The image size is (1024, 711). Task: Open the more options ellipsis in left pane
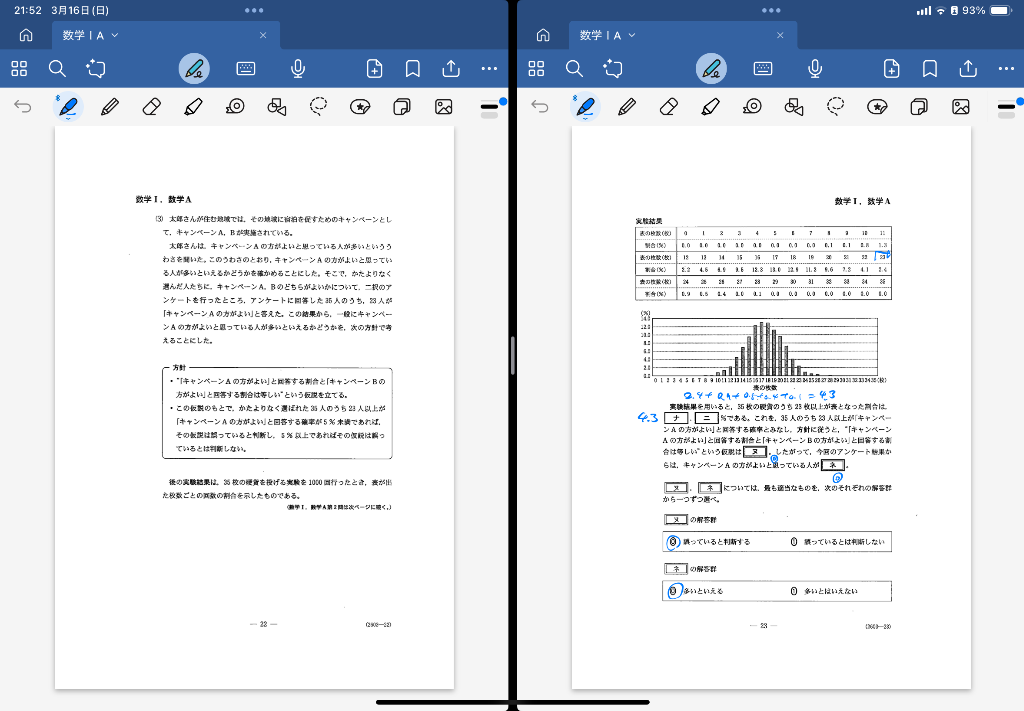(489, 68)
